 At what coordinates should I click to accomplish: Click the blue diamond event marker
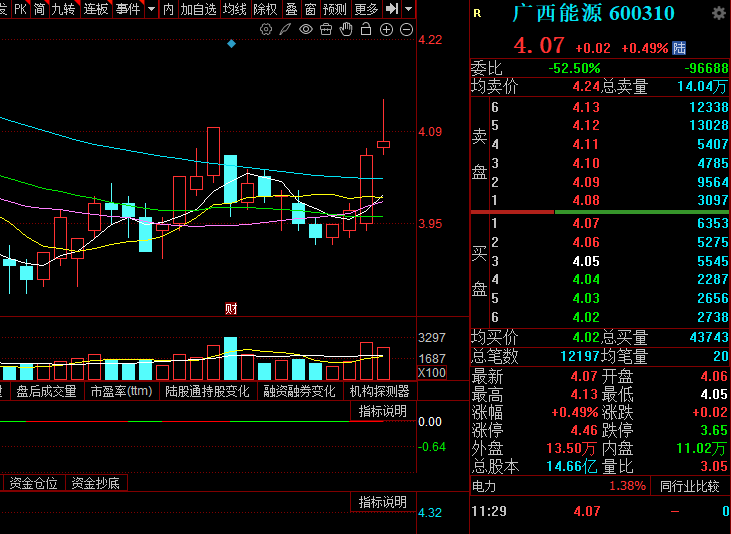(x=231, y=44)
